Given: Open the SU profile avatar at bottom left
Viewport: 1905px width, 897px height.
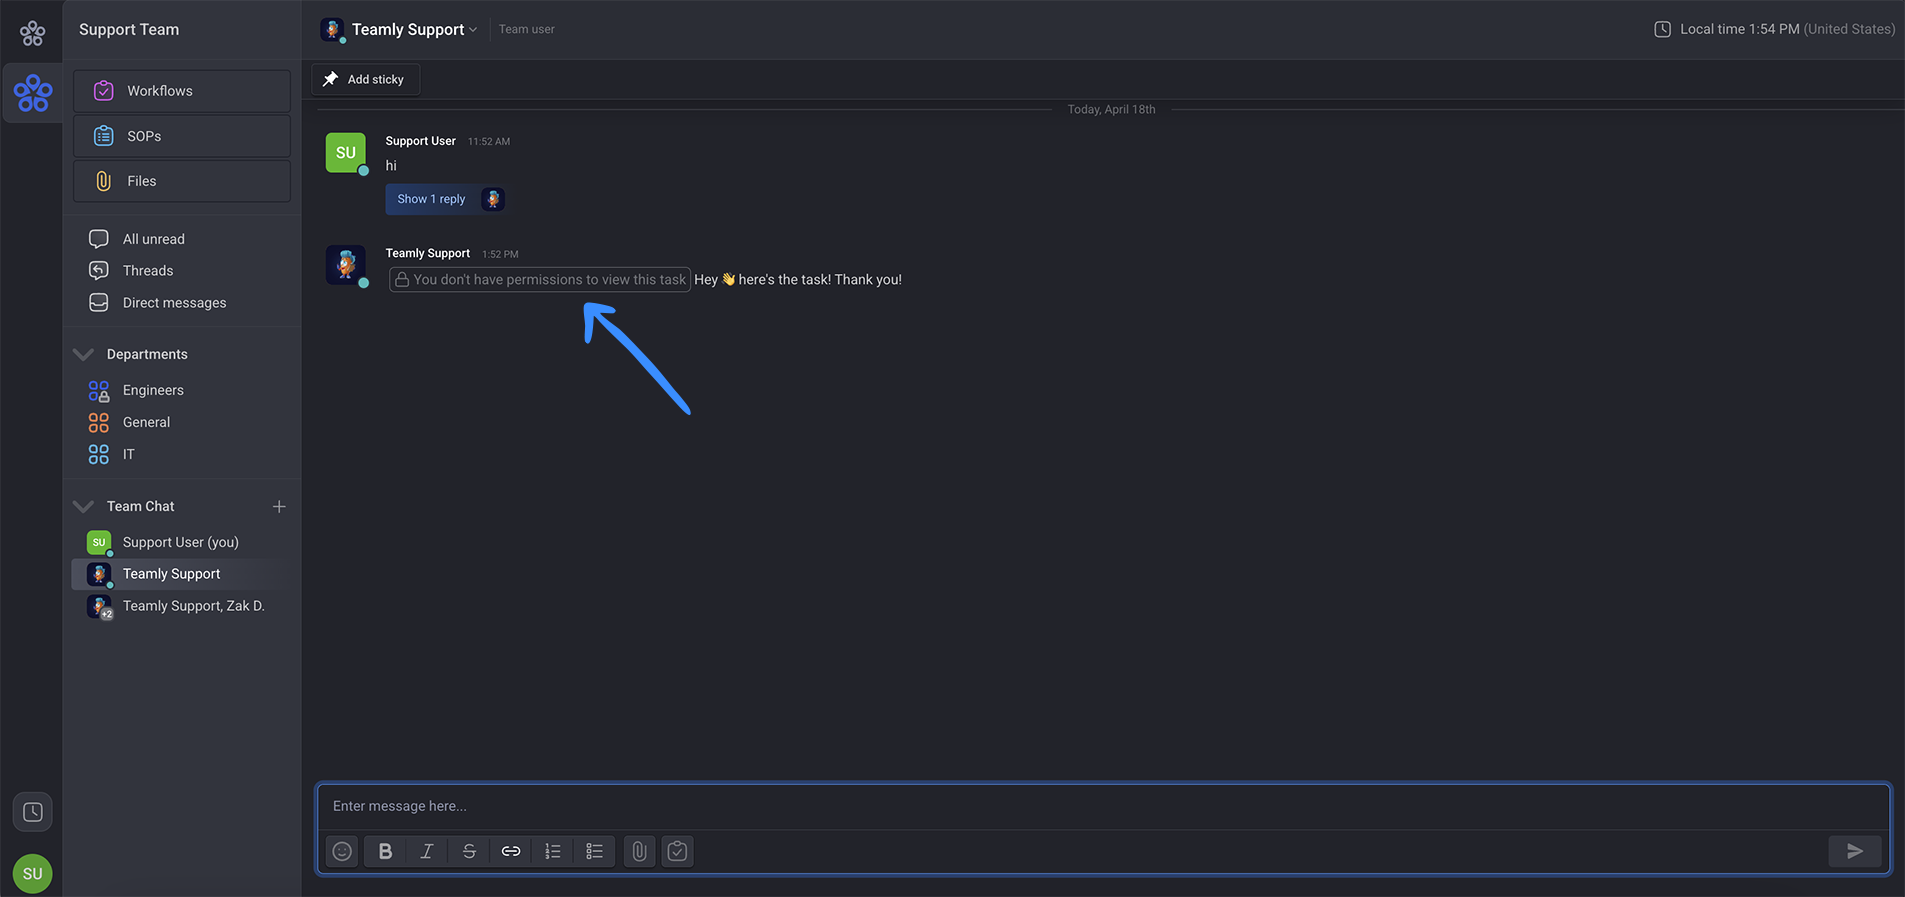Looking at the screenshot, I should [x=33, y=874].
